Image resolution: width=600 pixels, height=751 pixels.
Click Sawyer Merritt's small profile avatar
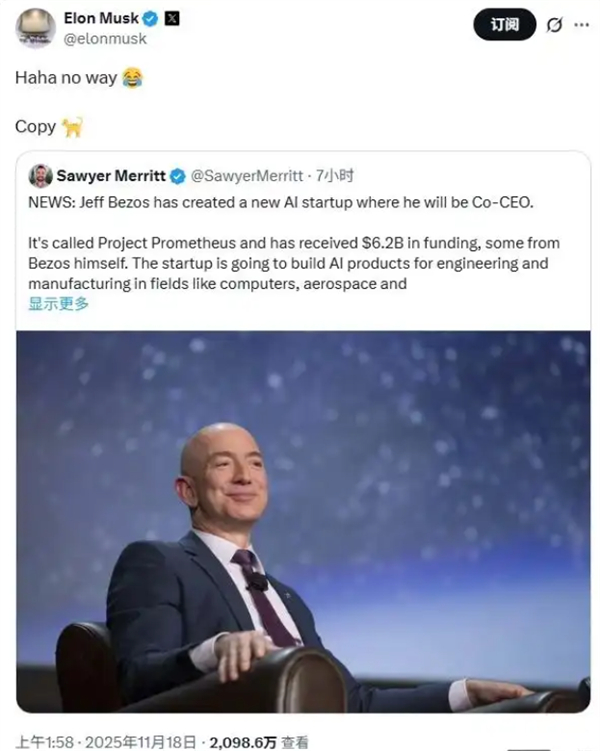(40, 176)
